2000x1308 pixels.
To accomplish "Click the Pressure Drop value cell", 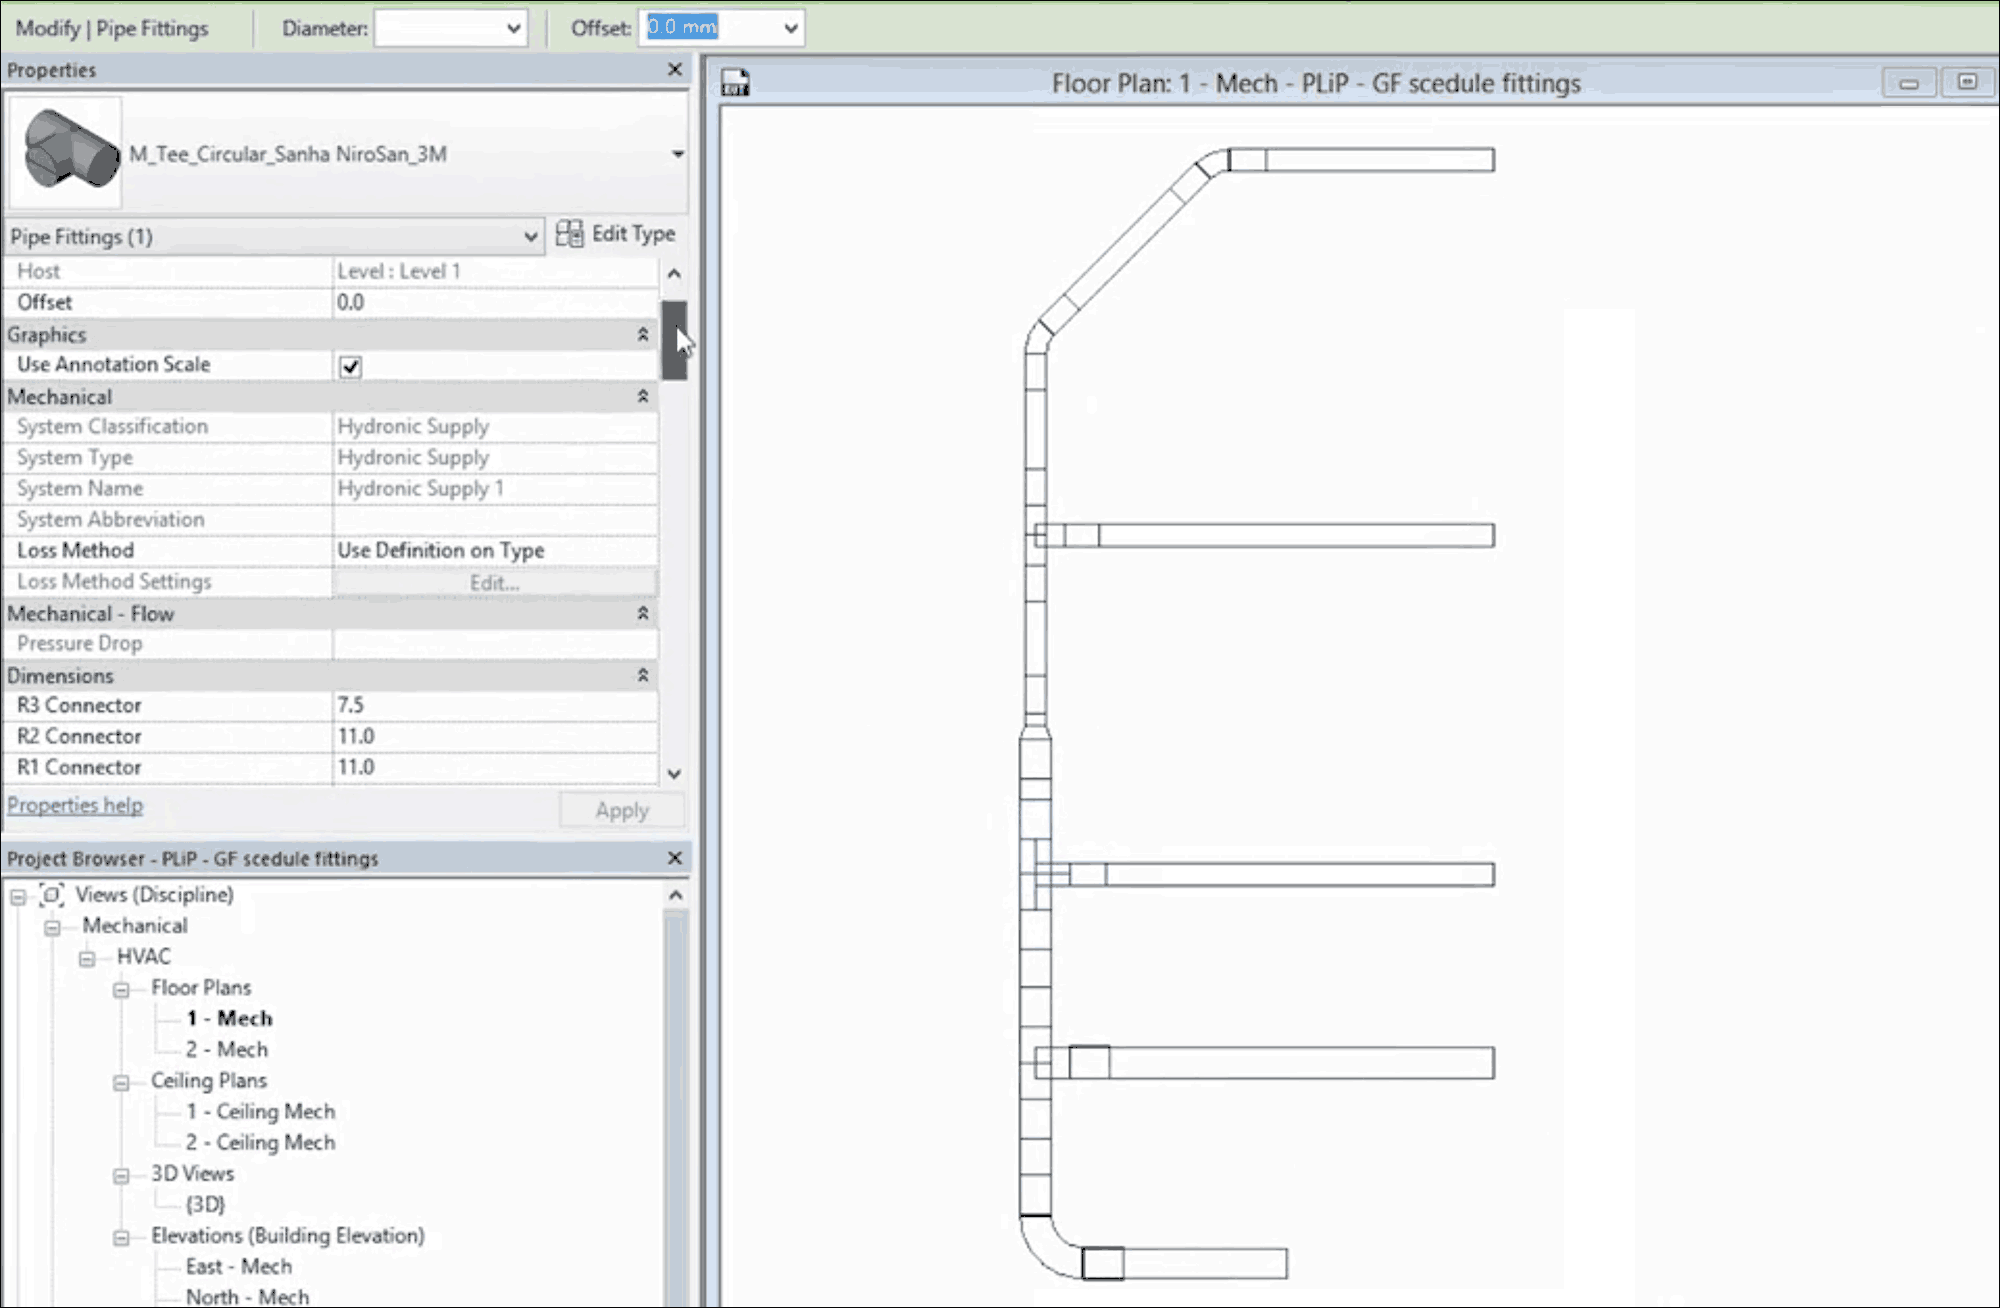I will (495, 643).
